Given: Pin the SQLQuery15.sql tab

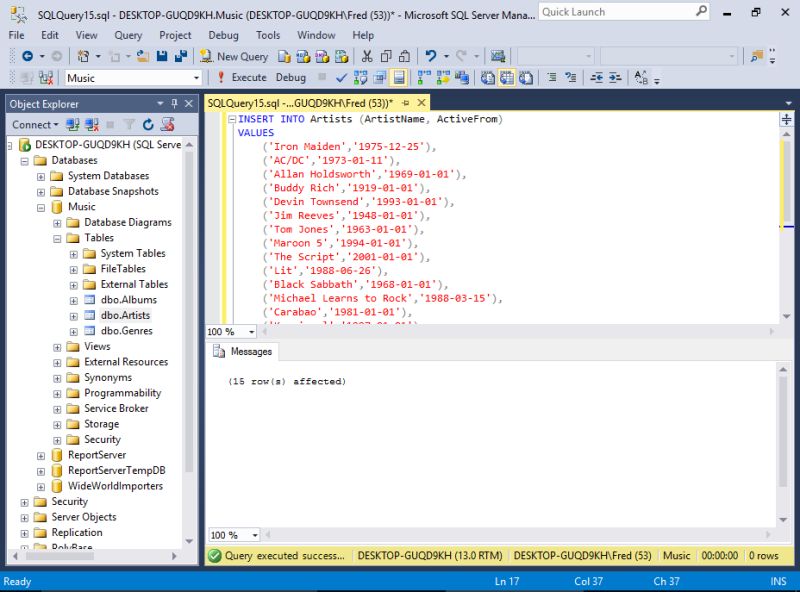Looking at the screenshot, I should click(405, 102).
